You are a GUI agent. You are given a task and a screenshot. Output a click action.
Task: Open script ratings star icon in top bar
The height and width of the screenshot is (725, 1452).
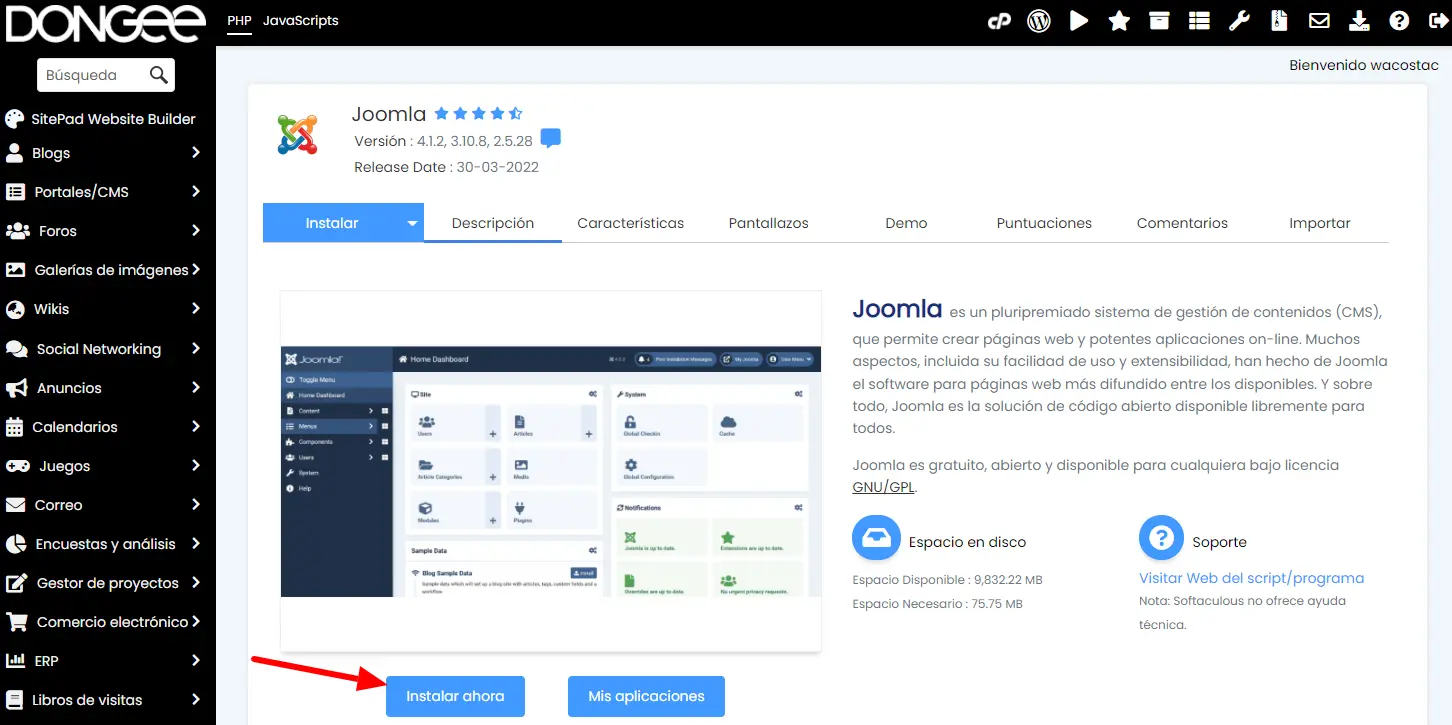[x=1119, y=21]
